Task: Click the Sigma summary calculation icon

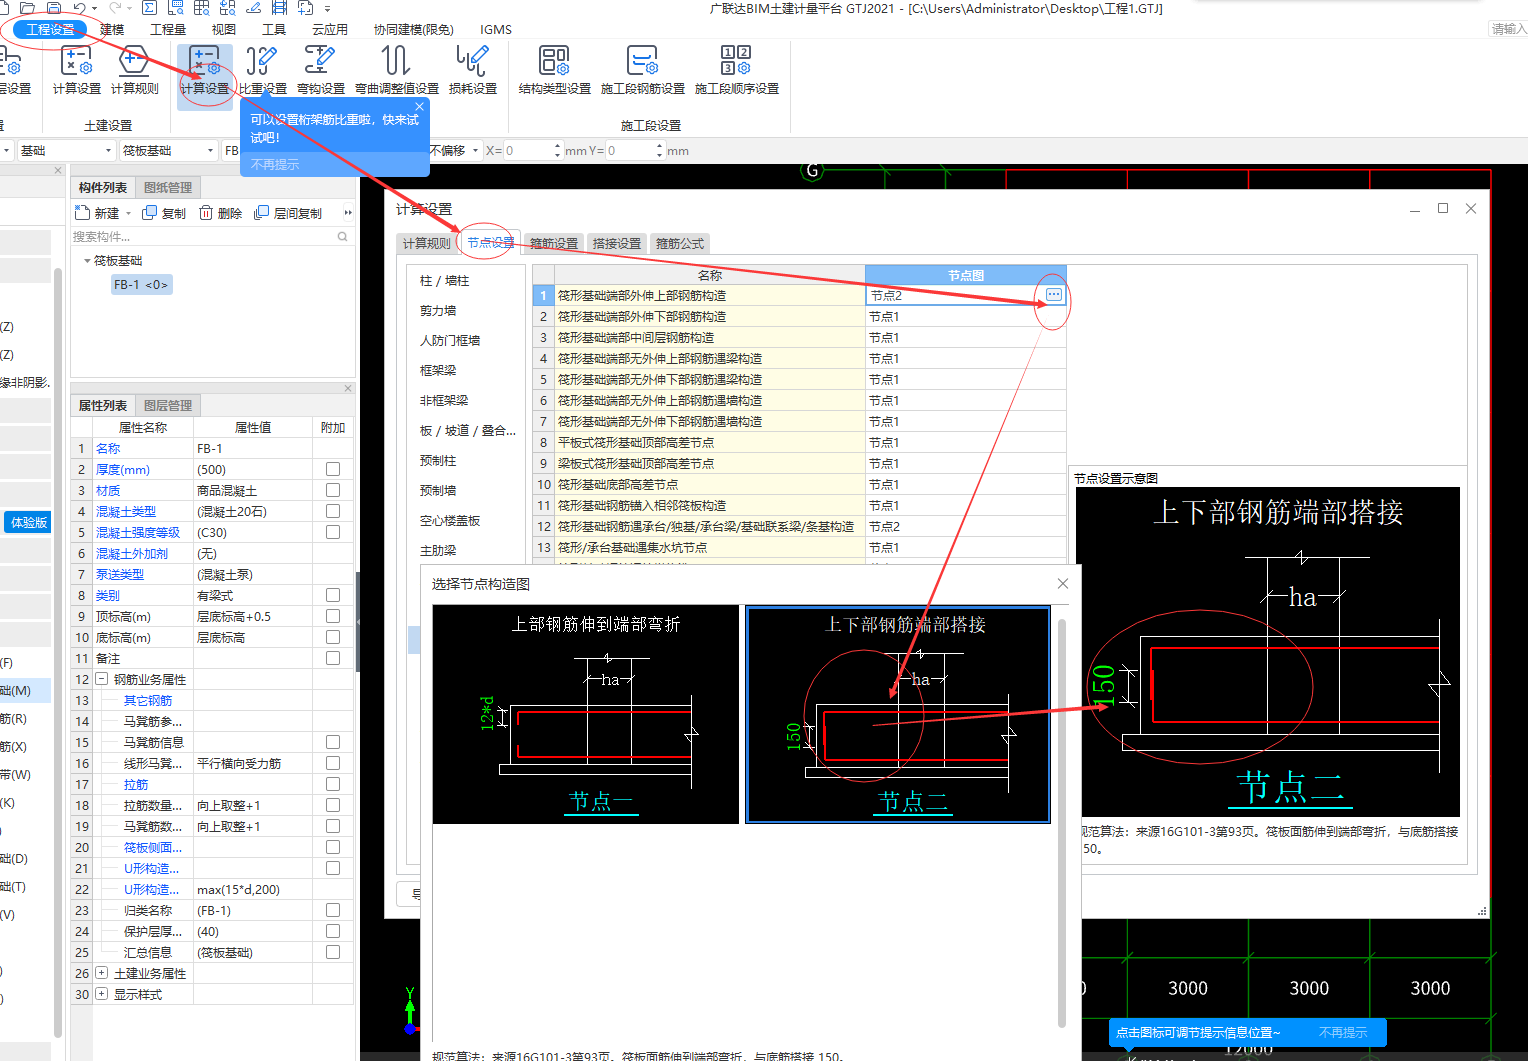Action: pyautogui.click(x=150, y=7)
